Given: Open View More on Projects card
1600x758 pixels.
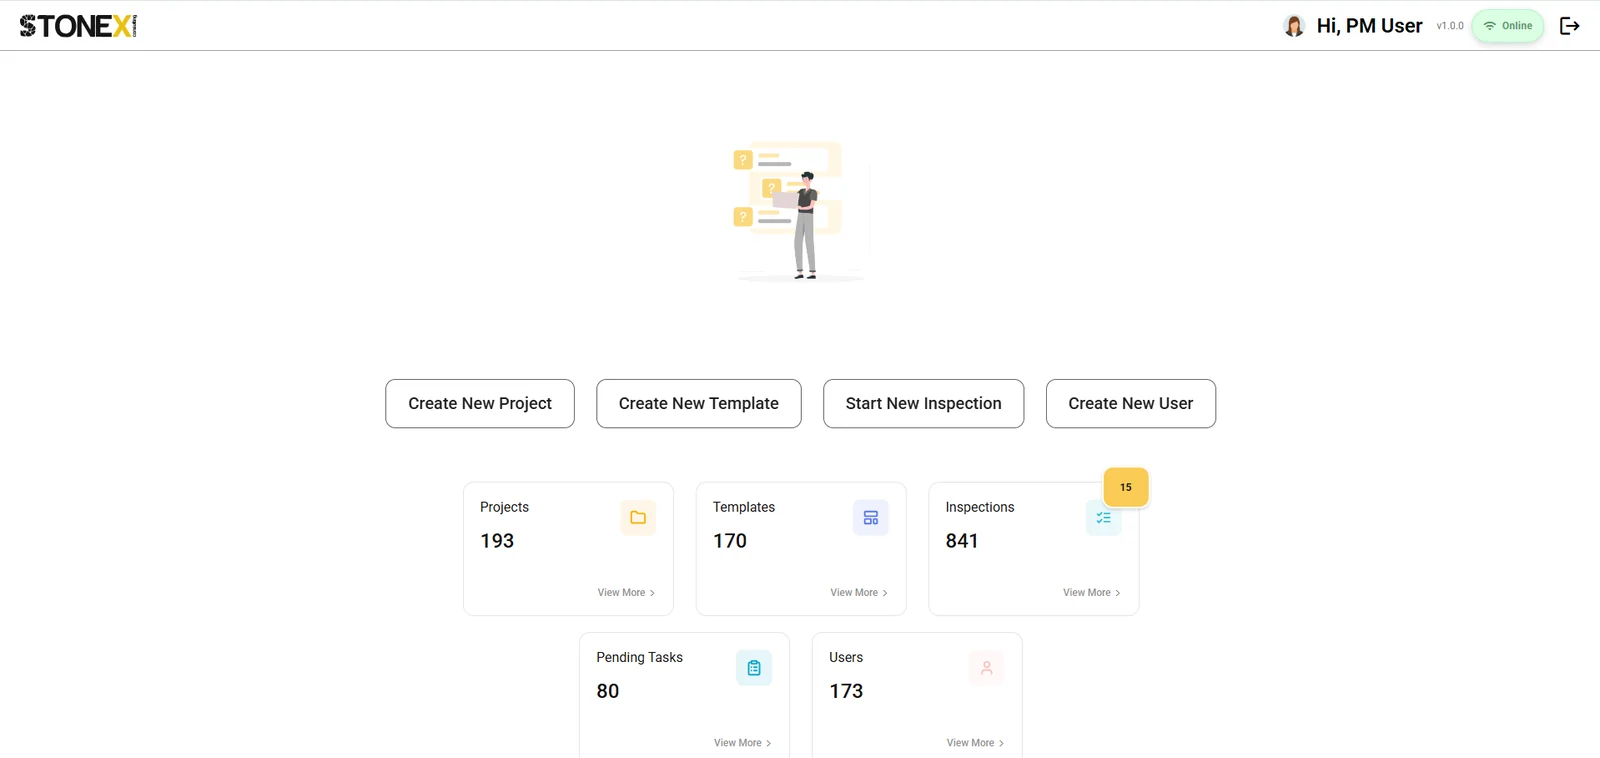Looking at the screenshot, I should [x=627, y=593].
